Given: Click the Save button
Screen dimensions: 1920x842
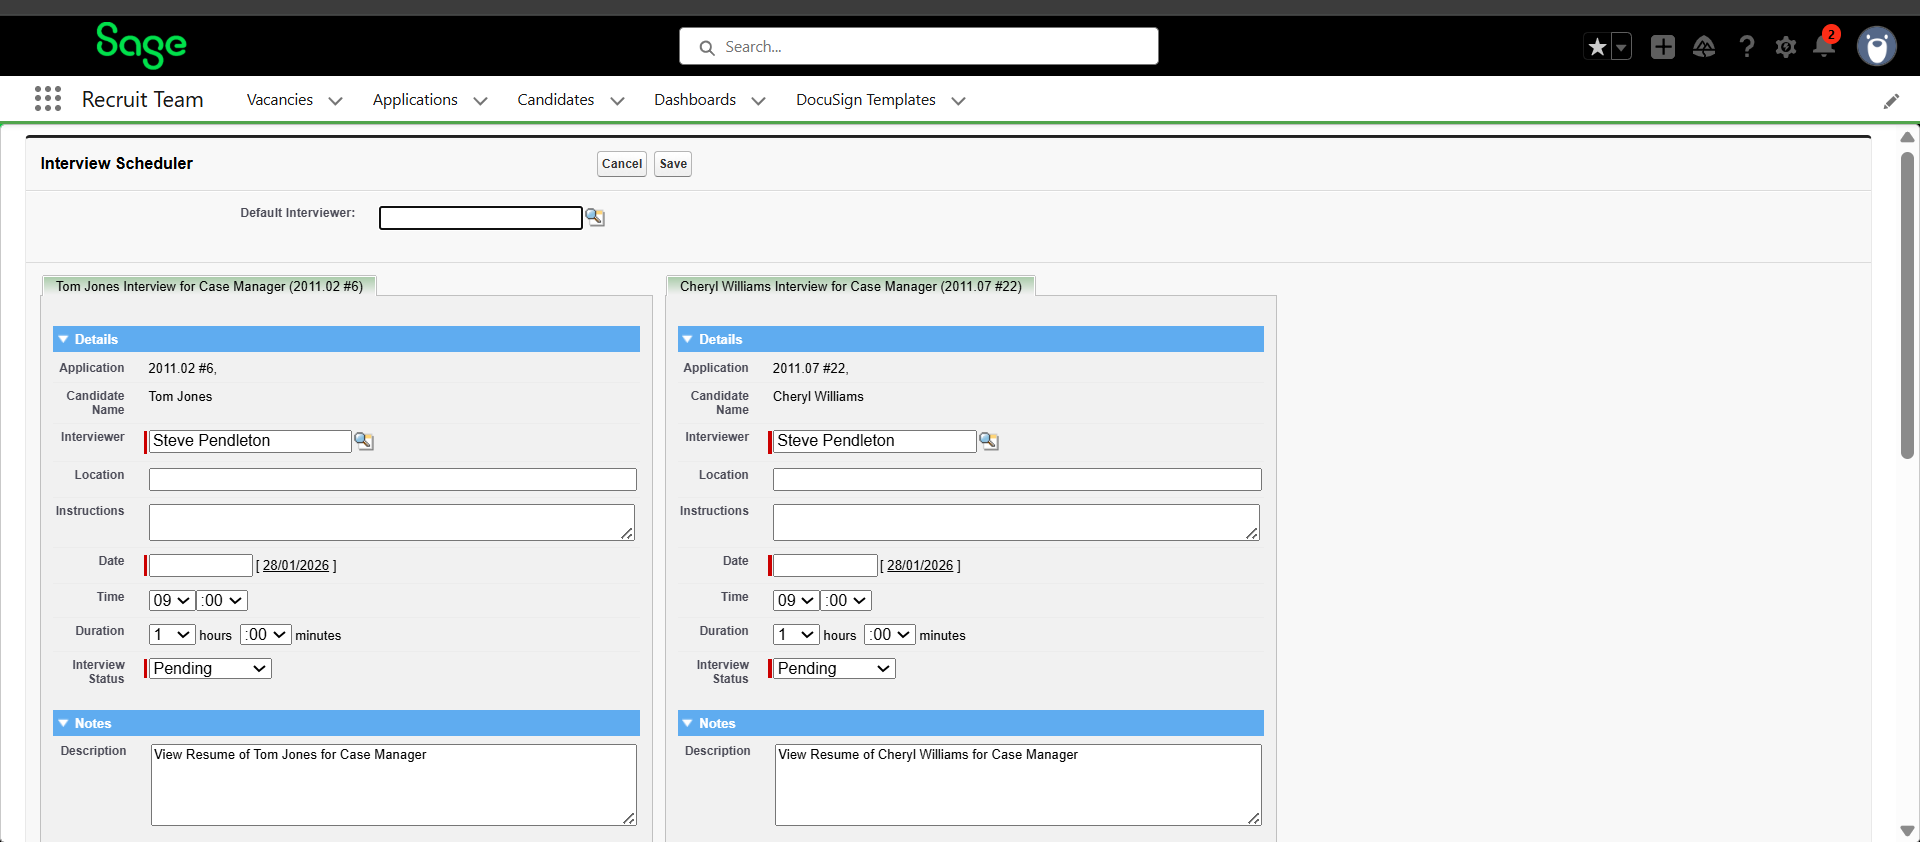Looking at the screenshot, I should [673, 164].
